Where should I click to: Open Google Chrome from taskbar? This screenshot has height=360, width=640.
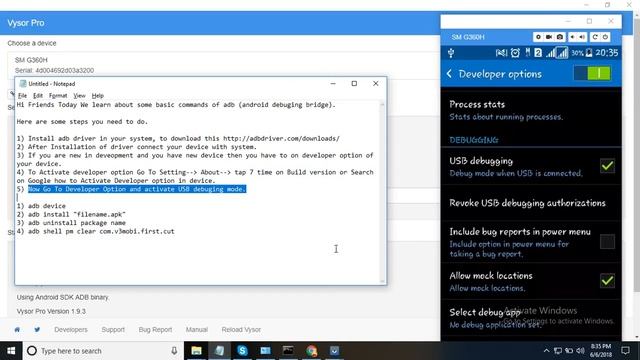click(x=311, y=351)
